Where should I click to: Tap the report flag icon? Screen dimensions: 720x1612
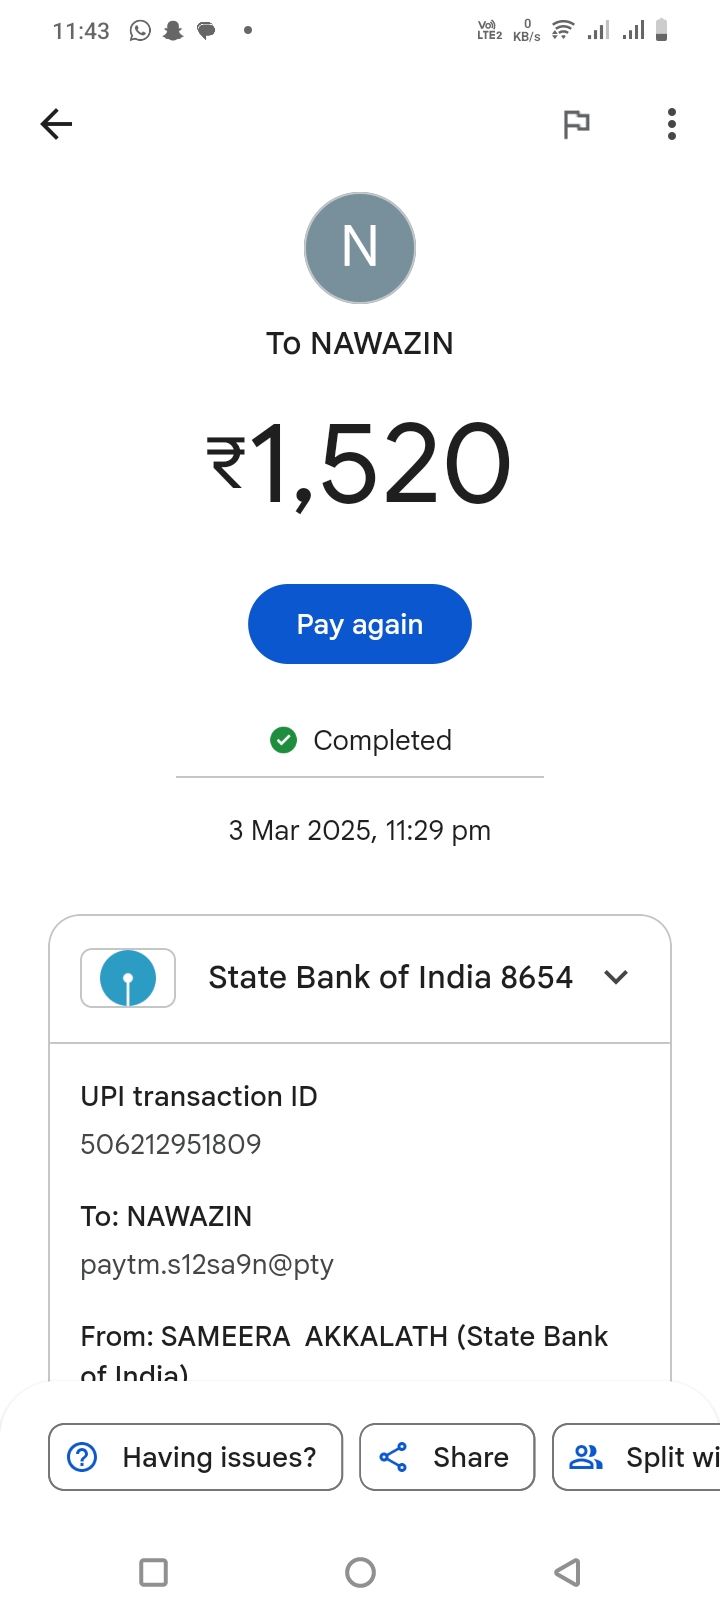tap(576, 124)
